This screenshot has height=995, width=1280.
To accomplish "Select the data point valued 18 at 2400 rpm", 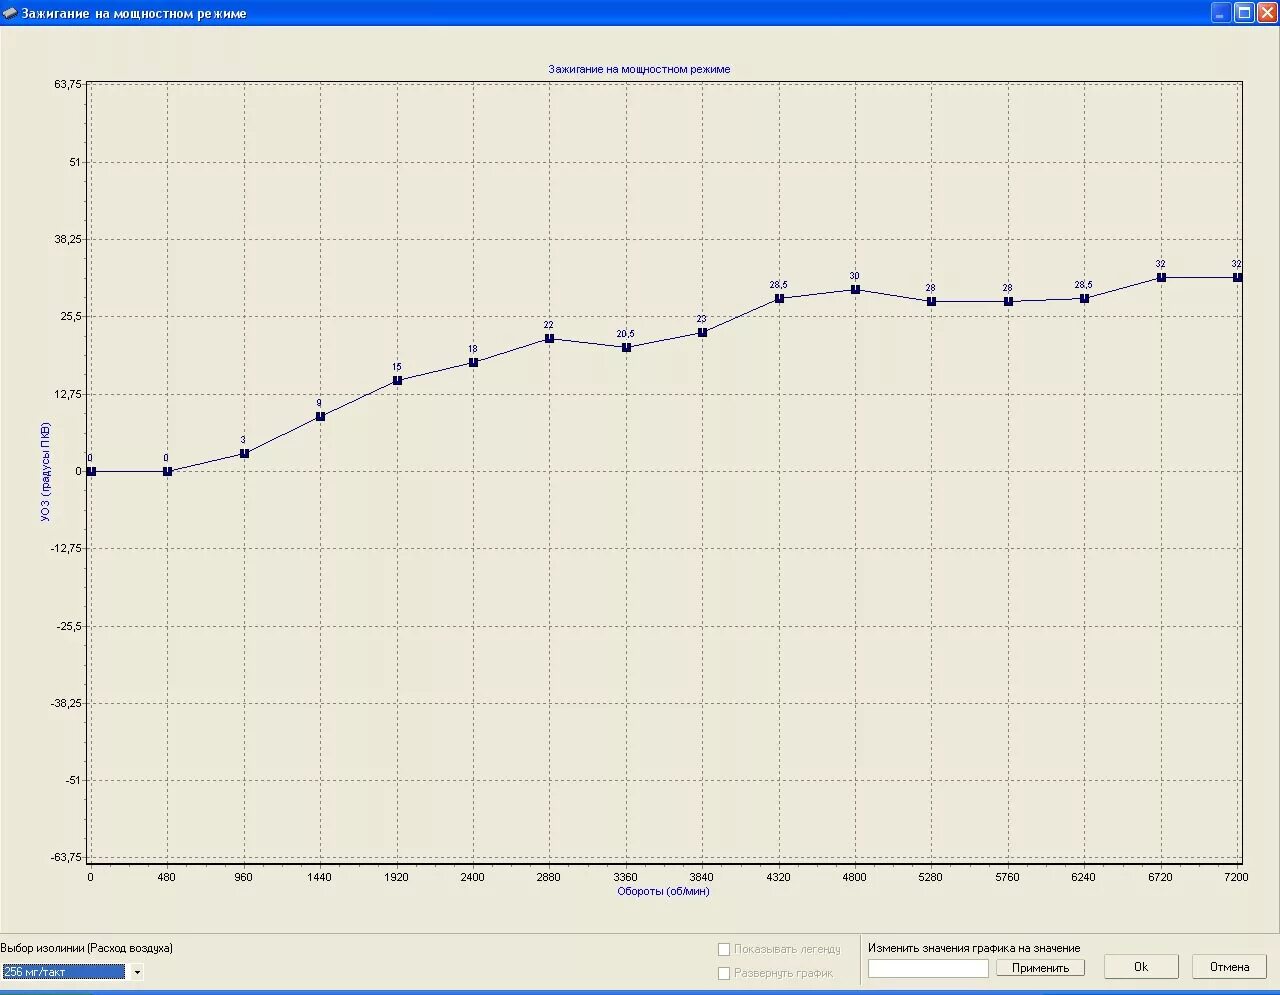I will tap(473, 362).
